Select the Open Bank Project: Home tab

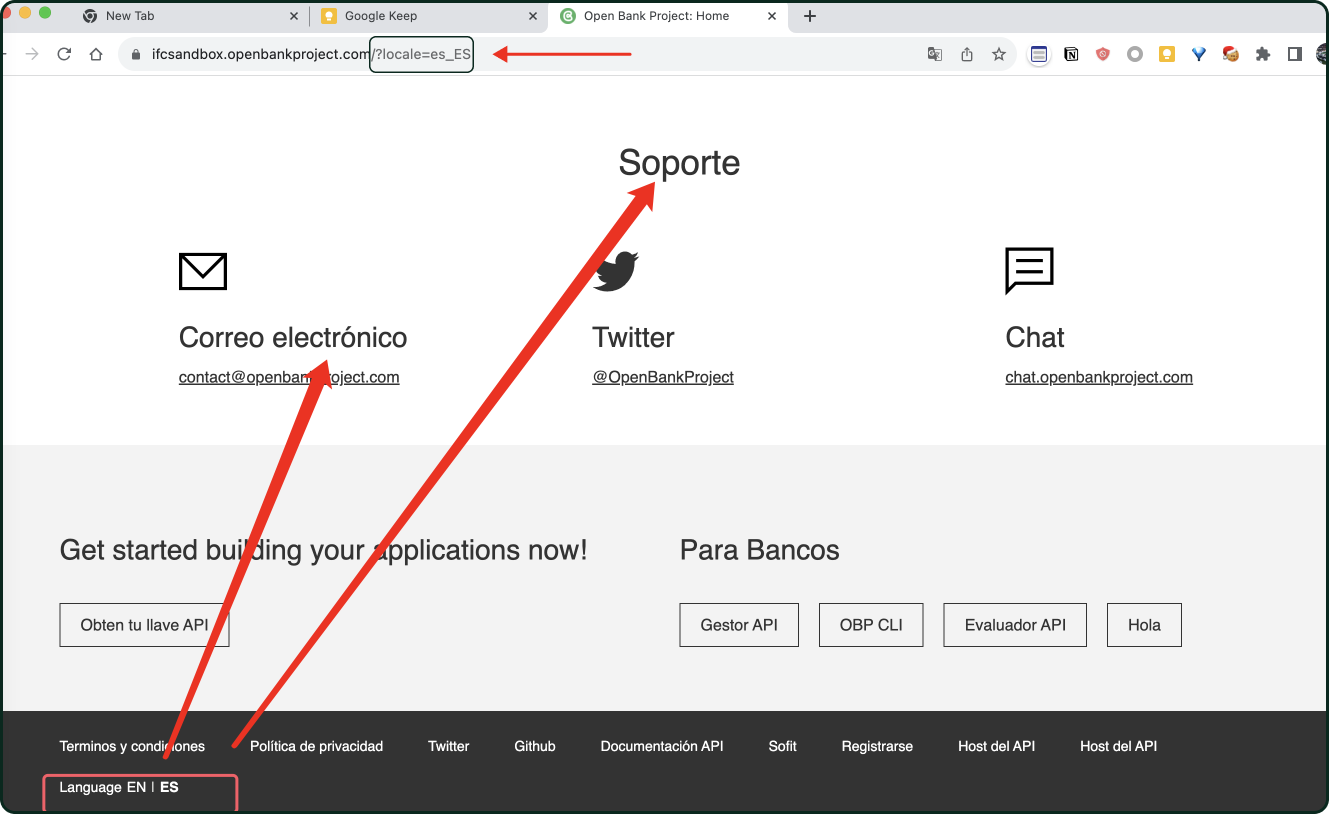668,16
